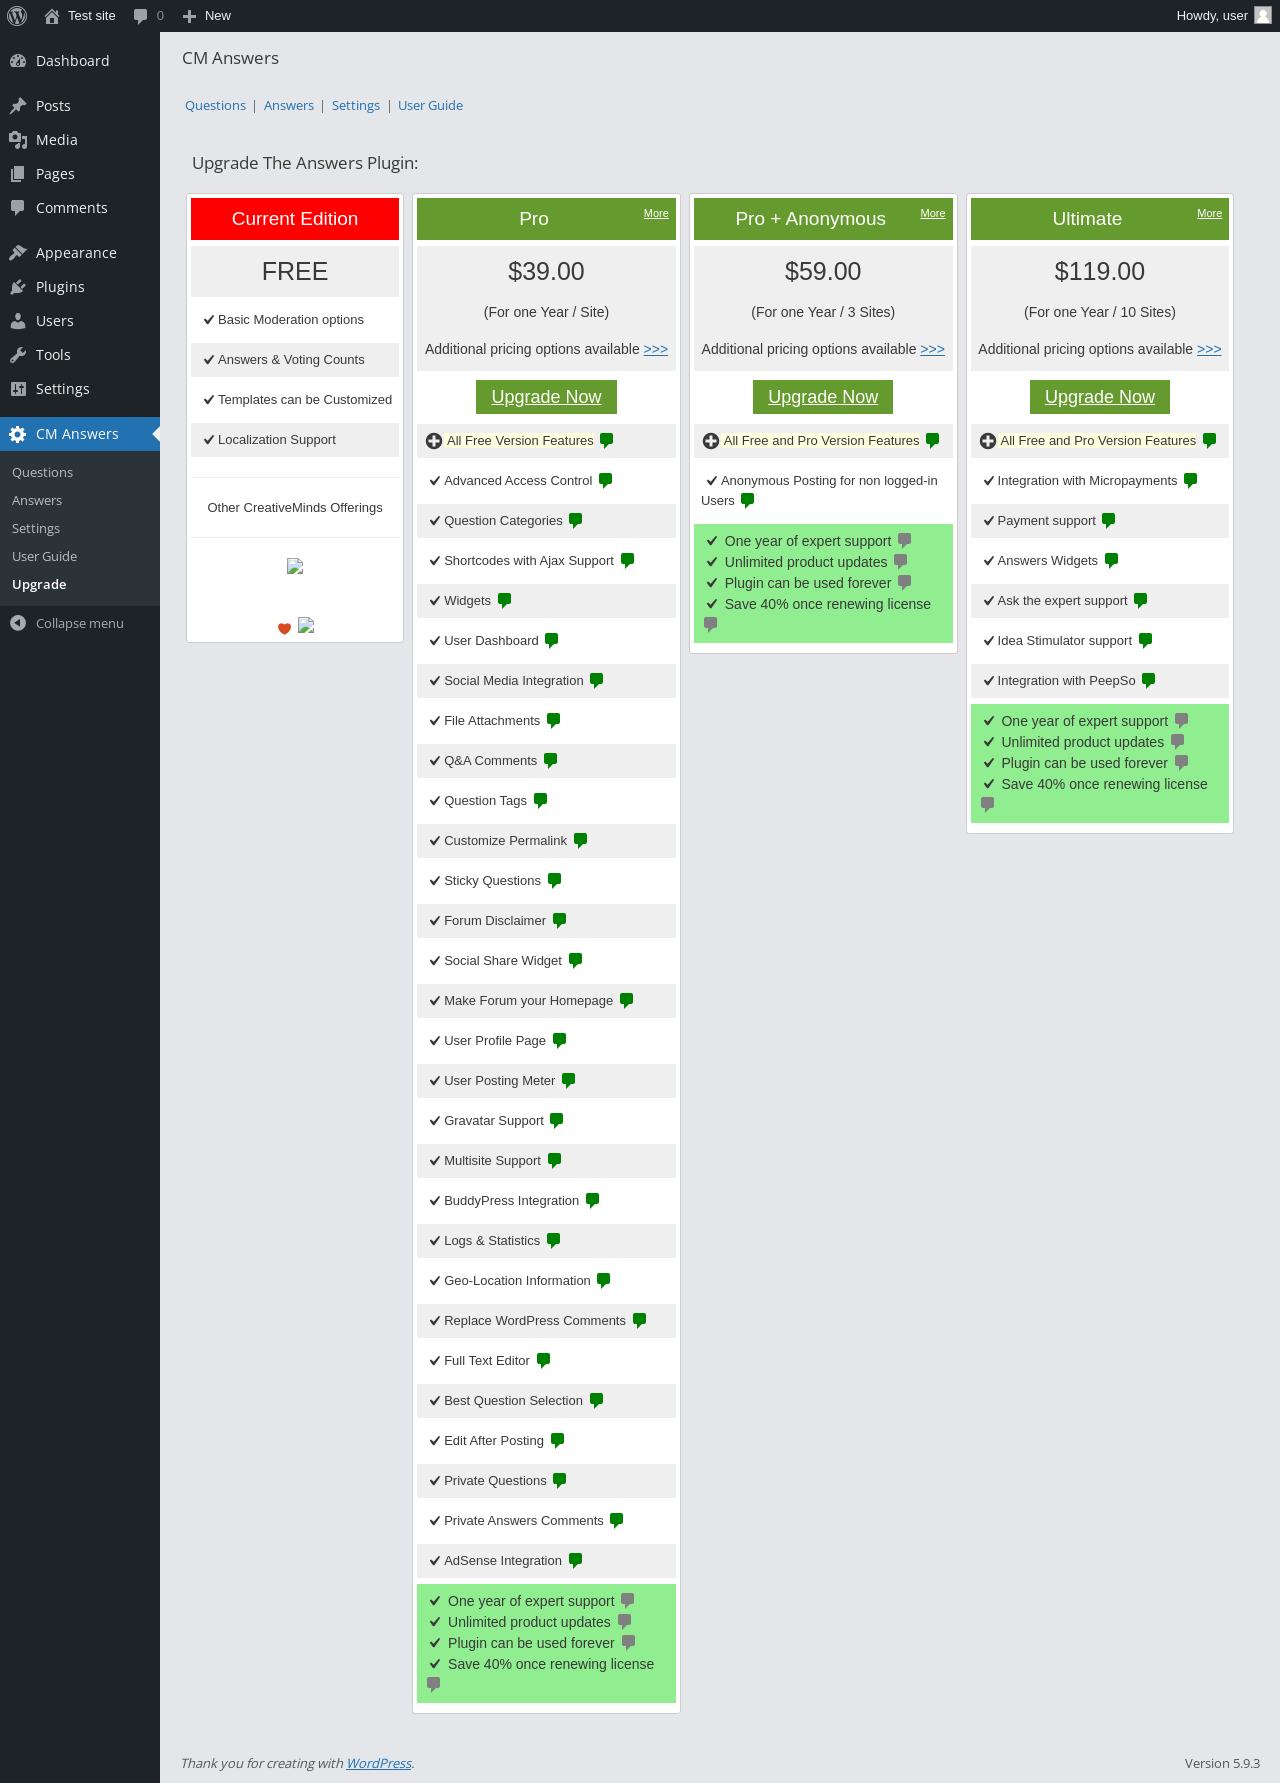The image size is (1280, 1783).
Task: Click the first broken image under CreativeMinds Offerings
Action: pyautogui.click(x=295, y=566)
